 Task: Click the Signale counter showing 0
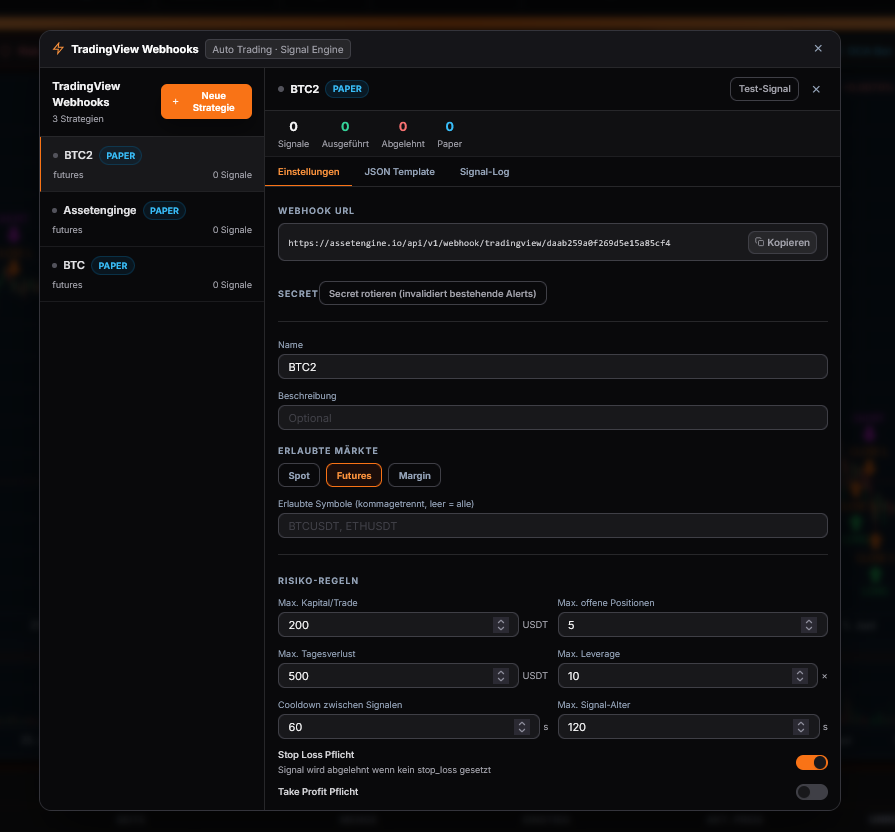click(x=293, y=134)
